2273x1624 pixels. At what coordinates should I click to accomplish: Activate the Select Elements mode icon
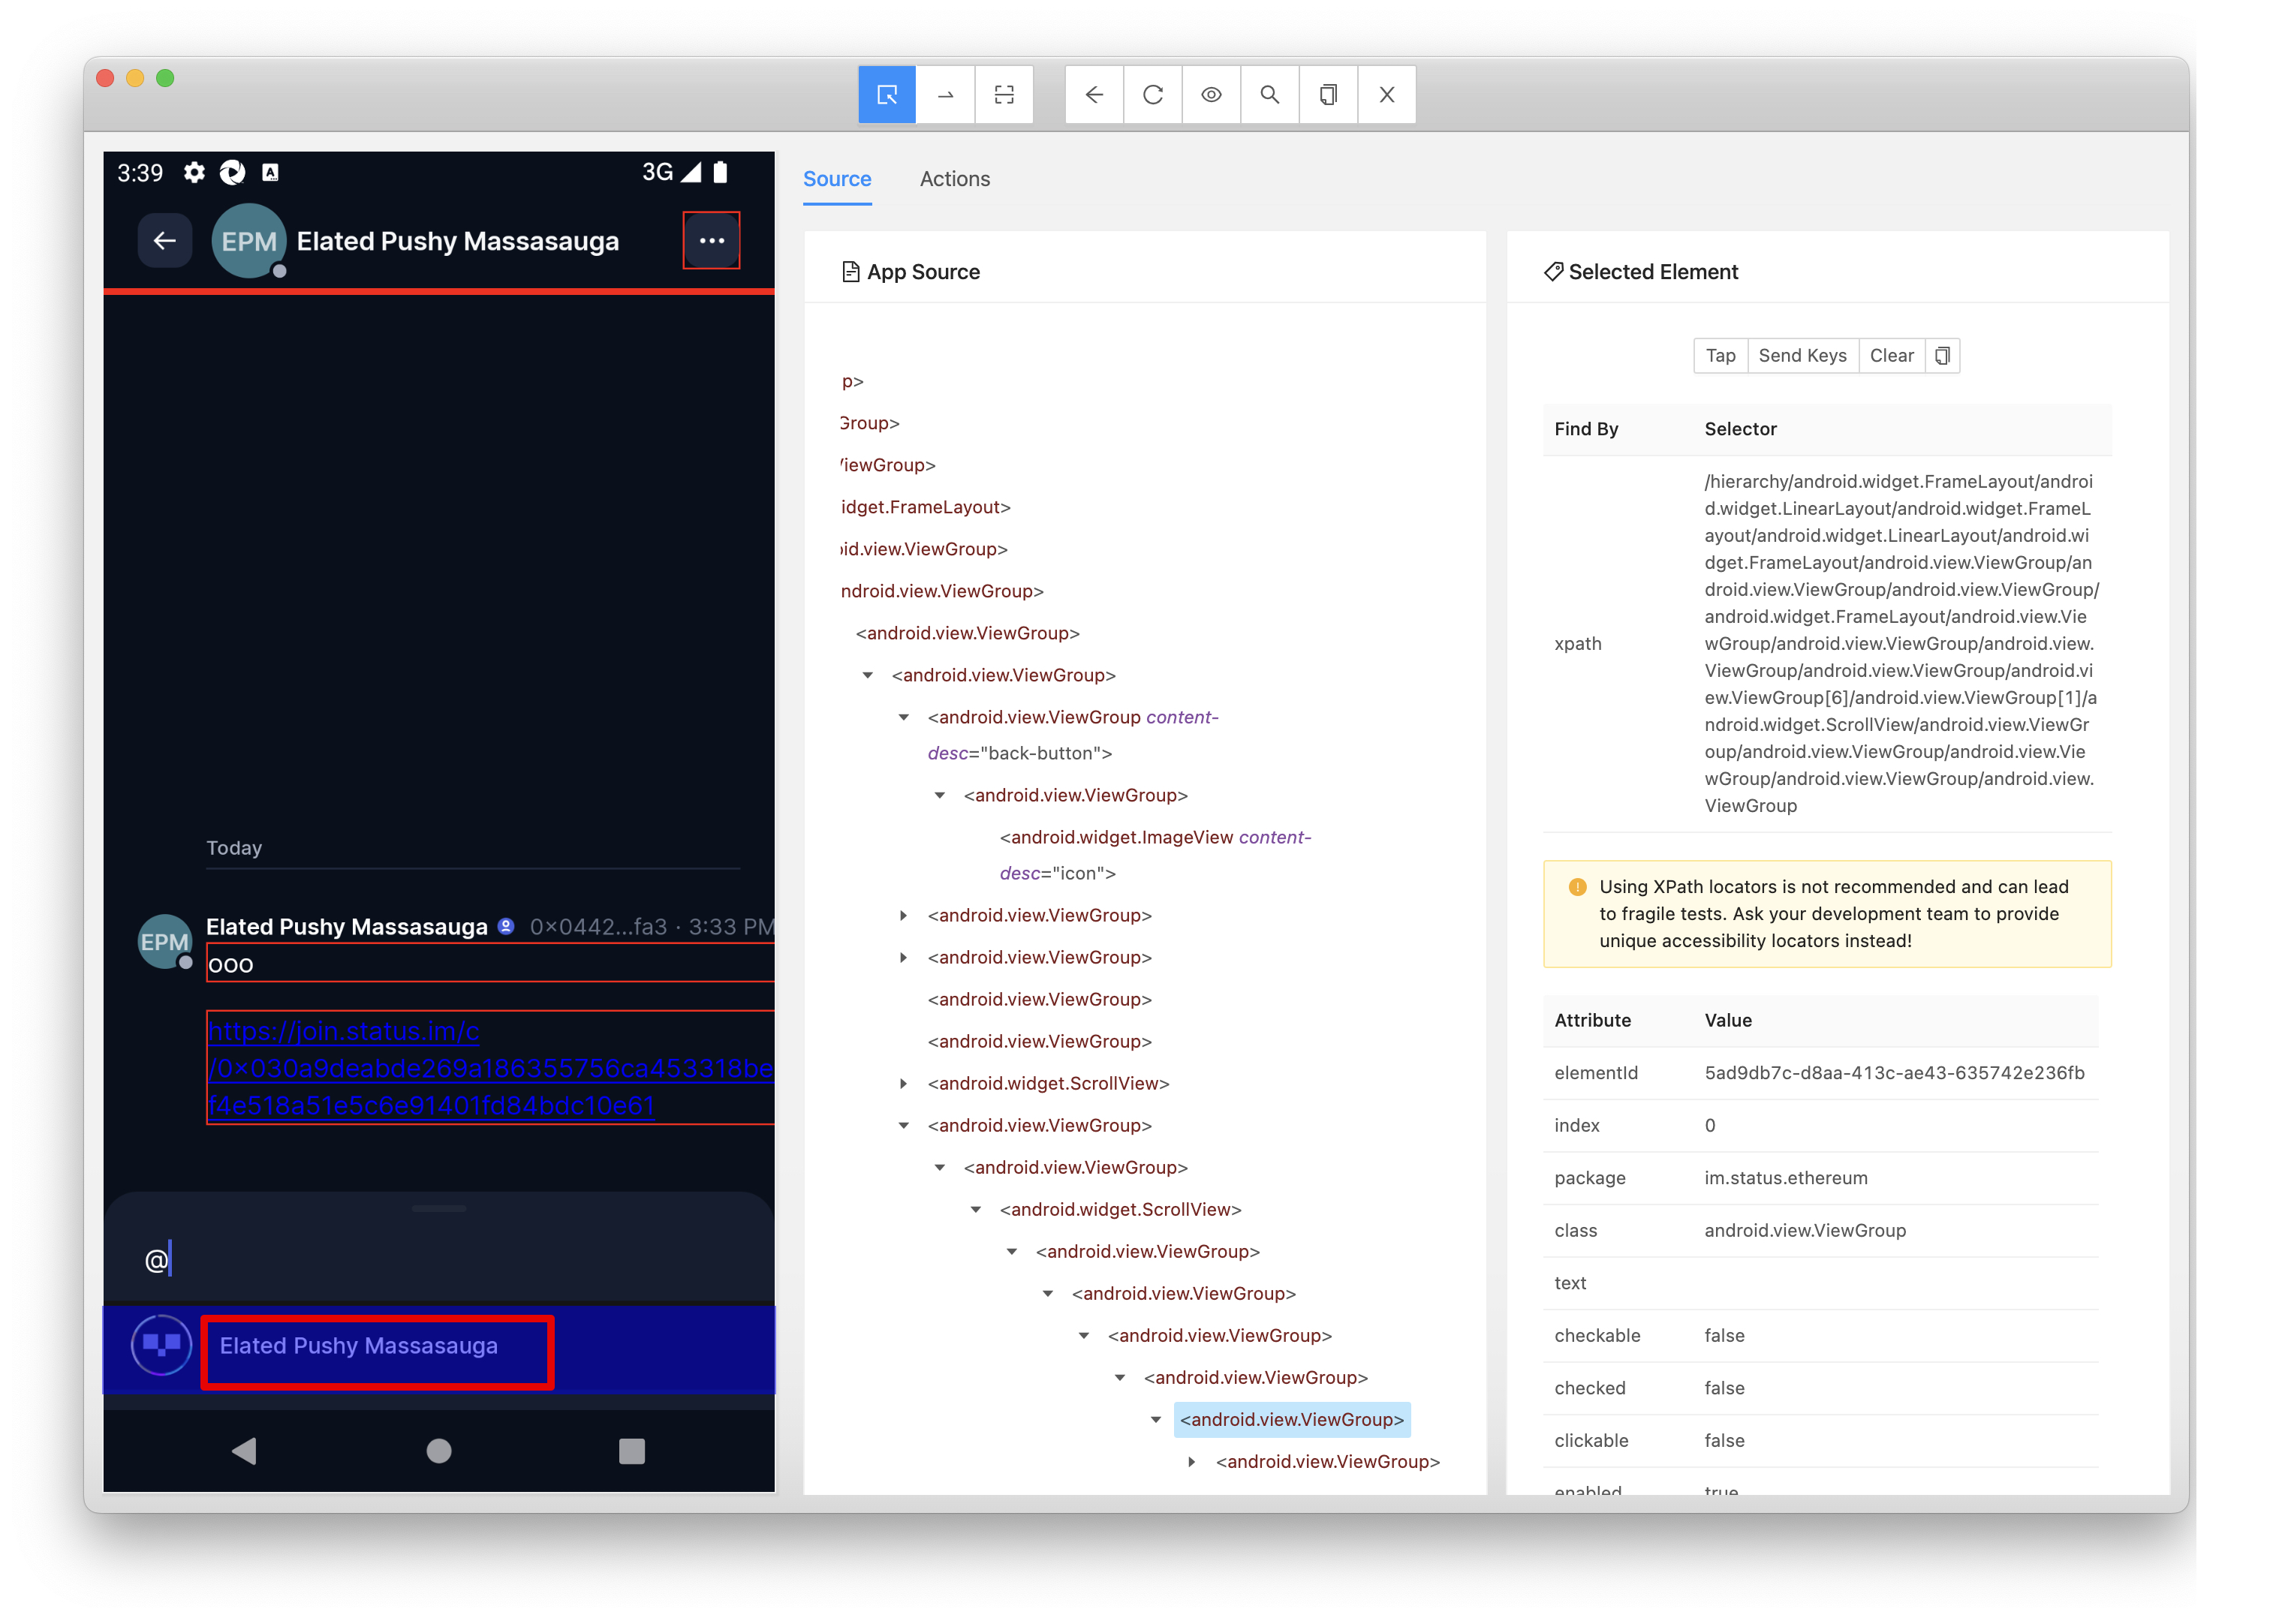[x=886, y=95]
